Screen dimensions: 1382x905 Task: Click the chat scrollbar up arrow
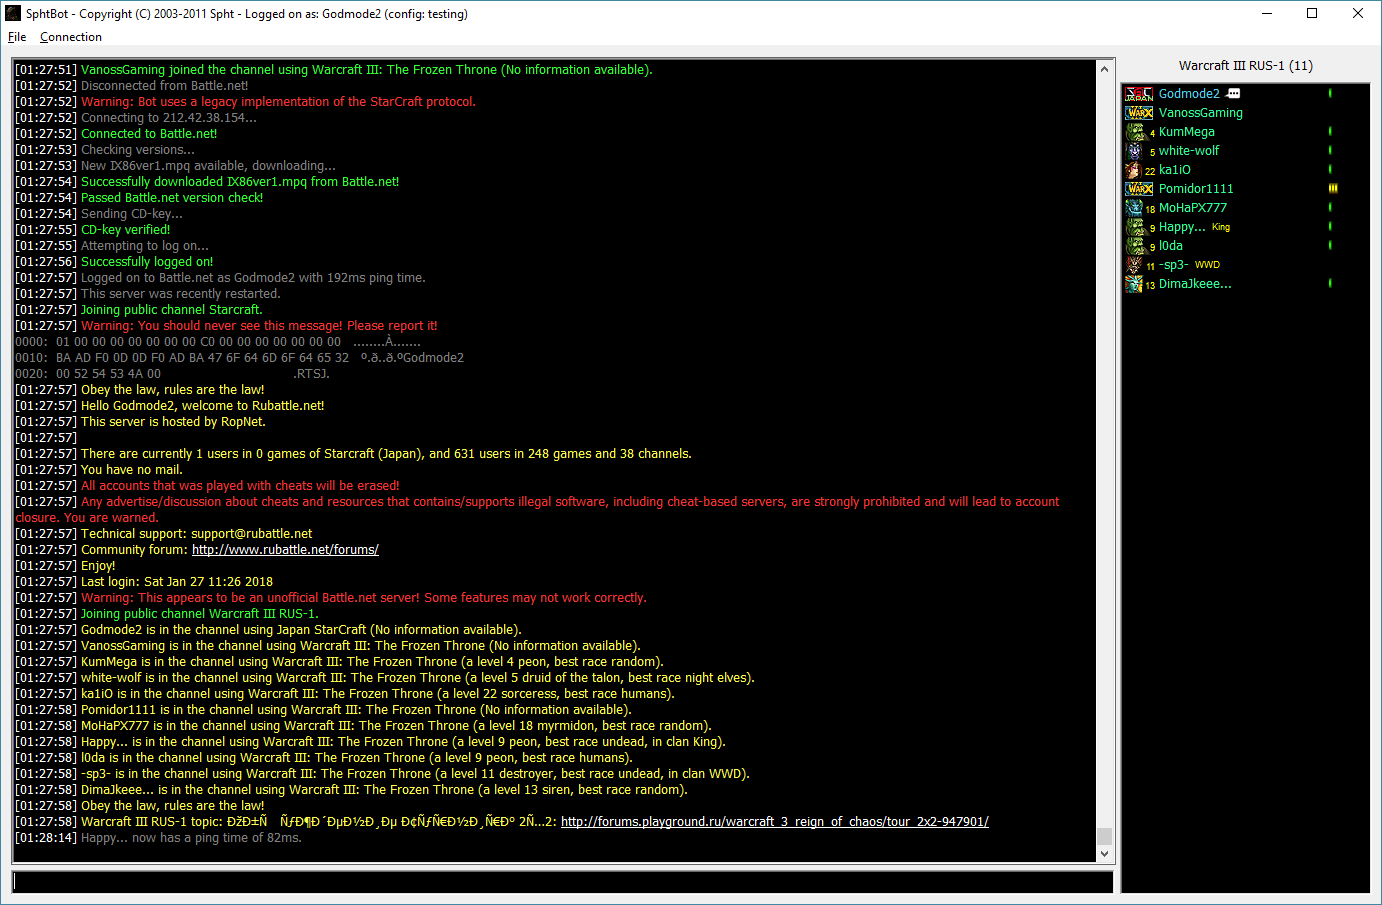click(x=1104, y=69)
